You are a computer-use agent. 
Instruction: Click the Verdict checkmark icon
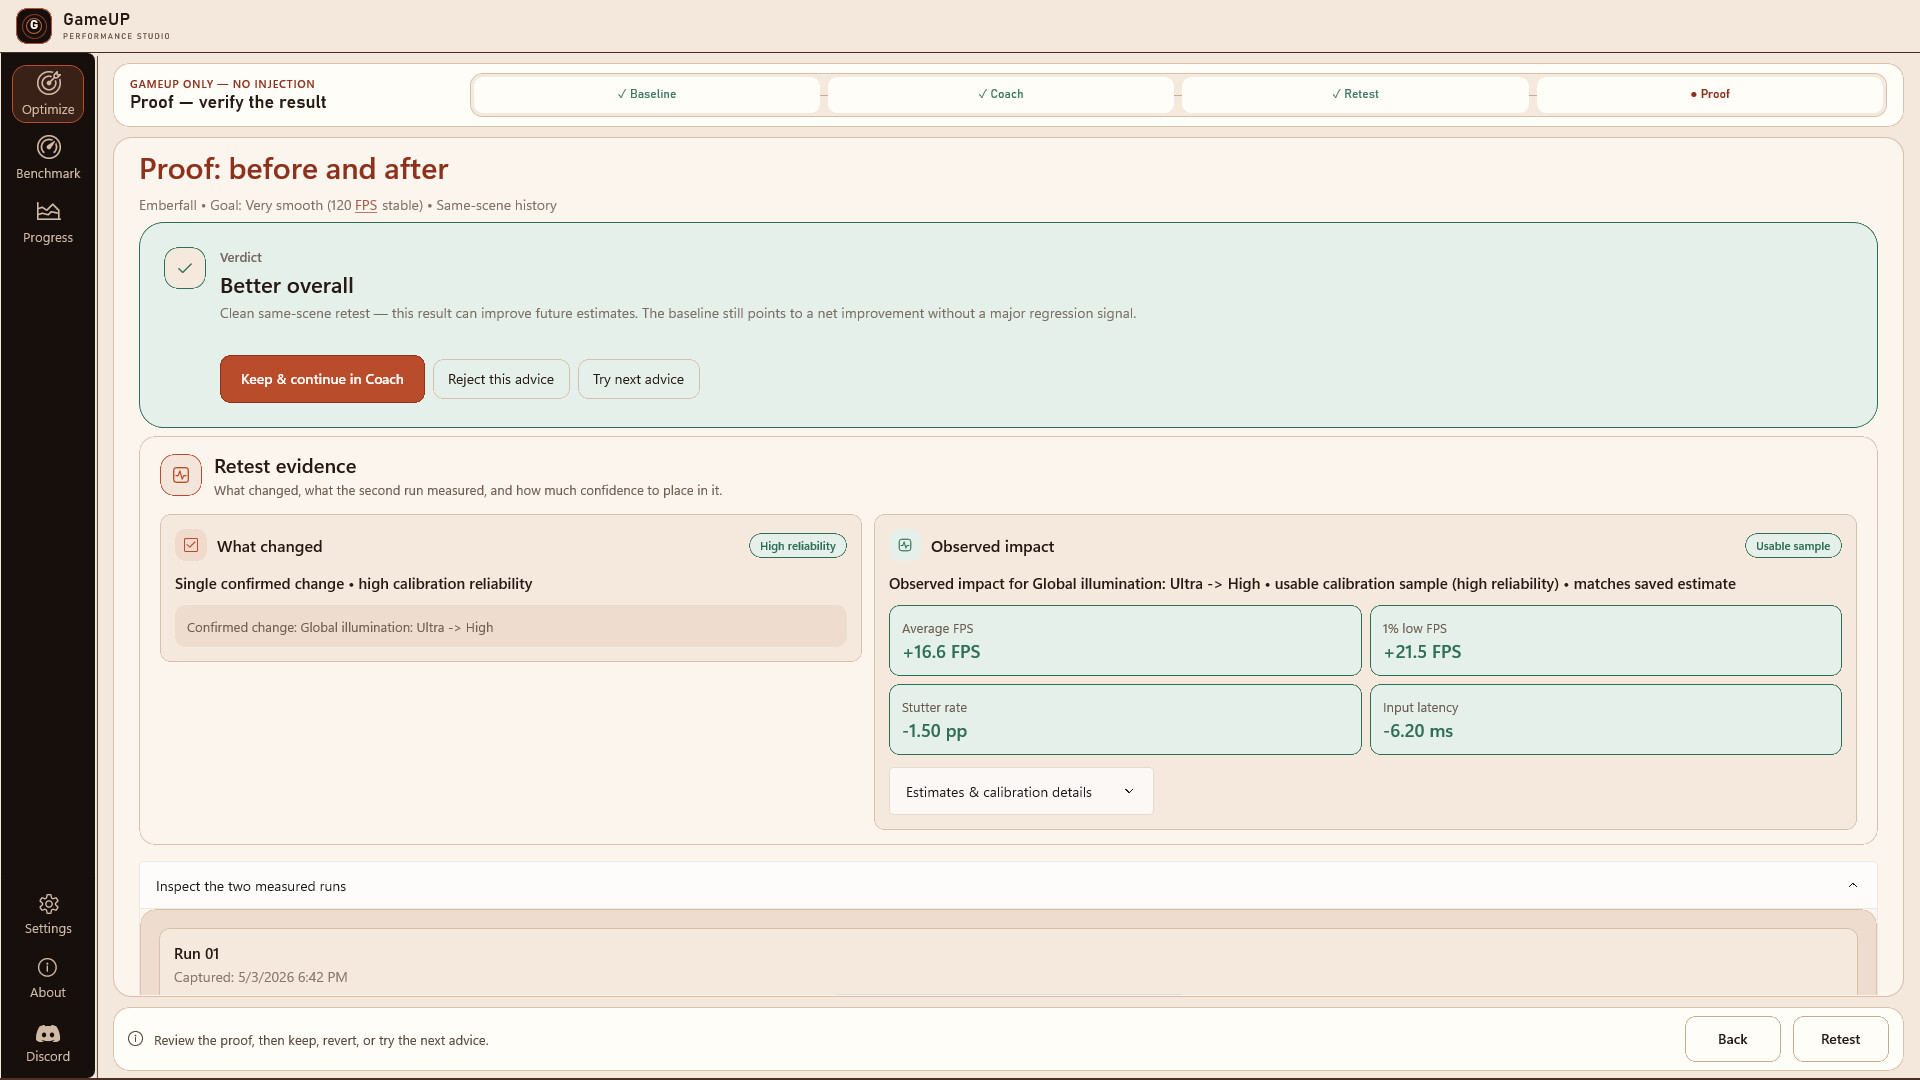[185, 268]
